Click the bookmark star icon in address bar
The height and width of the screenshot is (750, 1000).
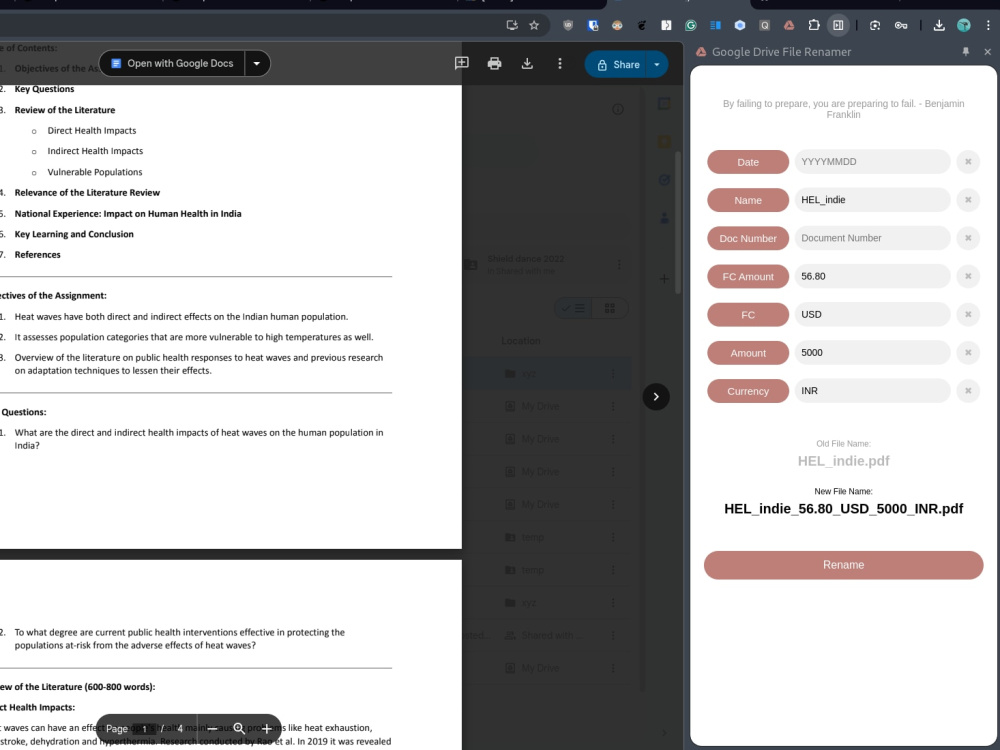[534, 26]
